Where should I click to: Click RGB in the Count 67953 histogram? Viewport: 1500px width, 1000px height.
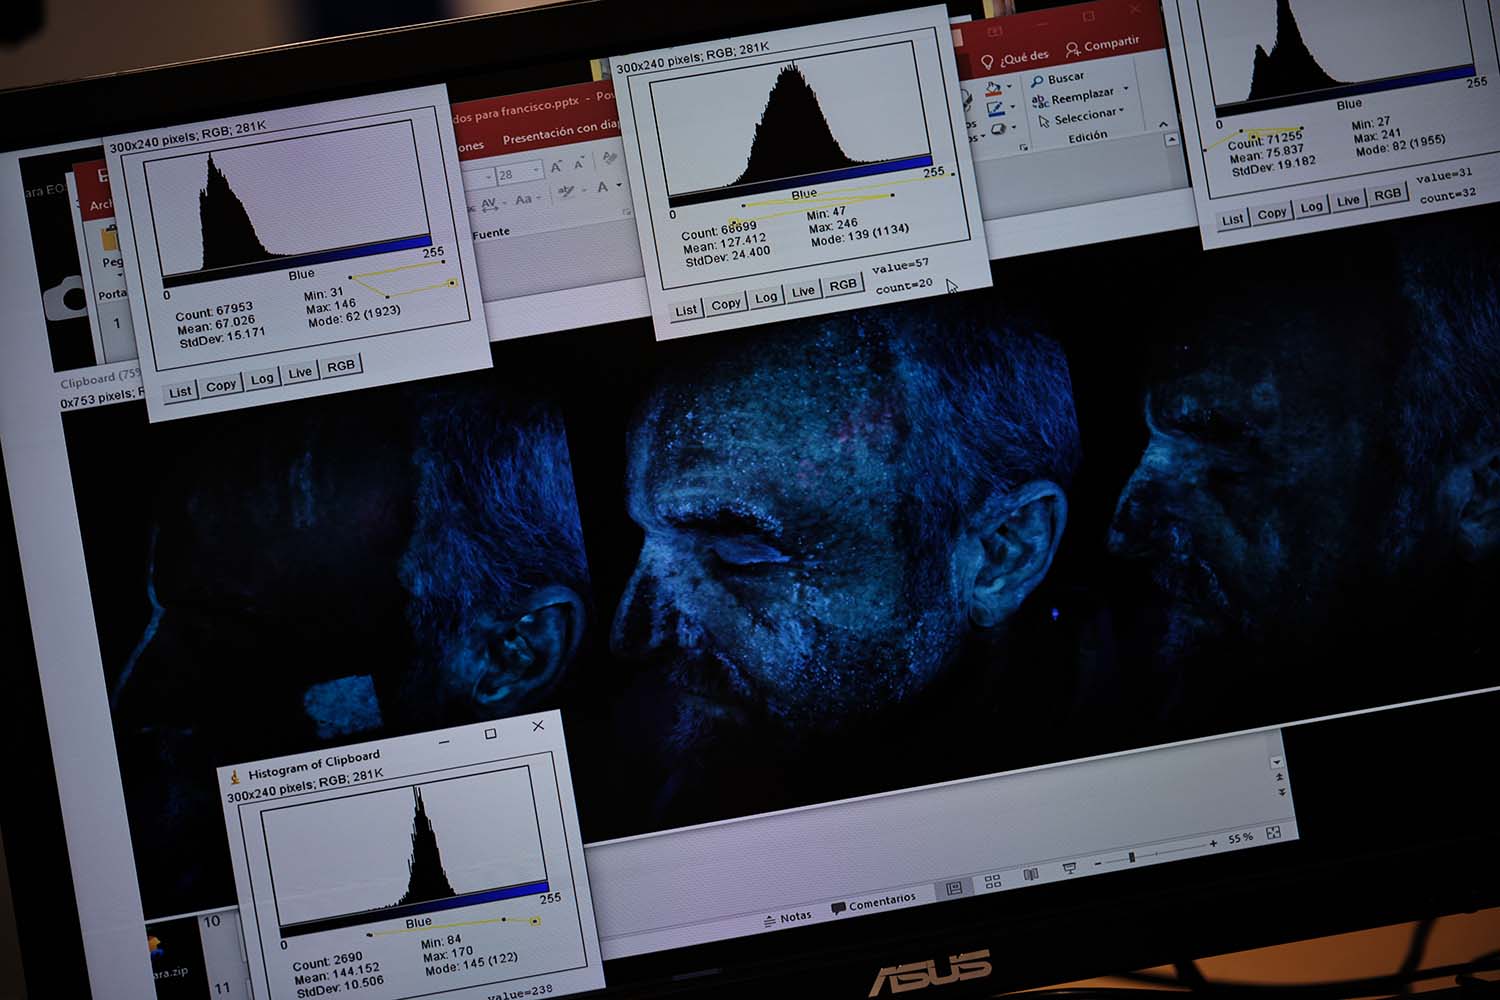341,366
